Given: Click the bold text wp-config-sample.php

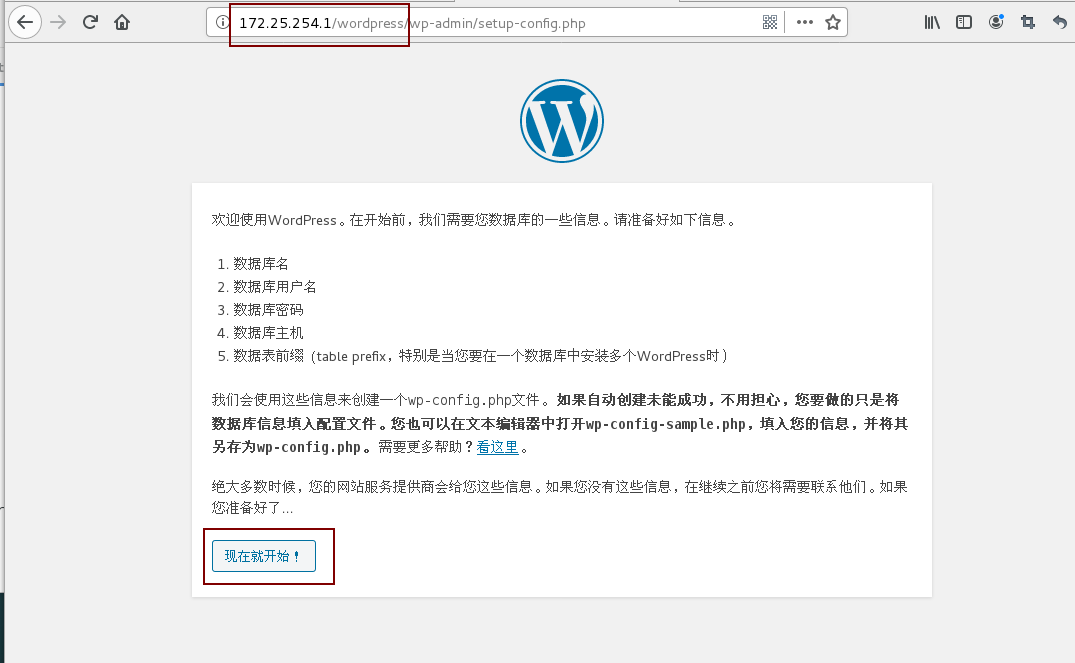Looking at the screenshot, I should point(665,424).
